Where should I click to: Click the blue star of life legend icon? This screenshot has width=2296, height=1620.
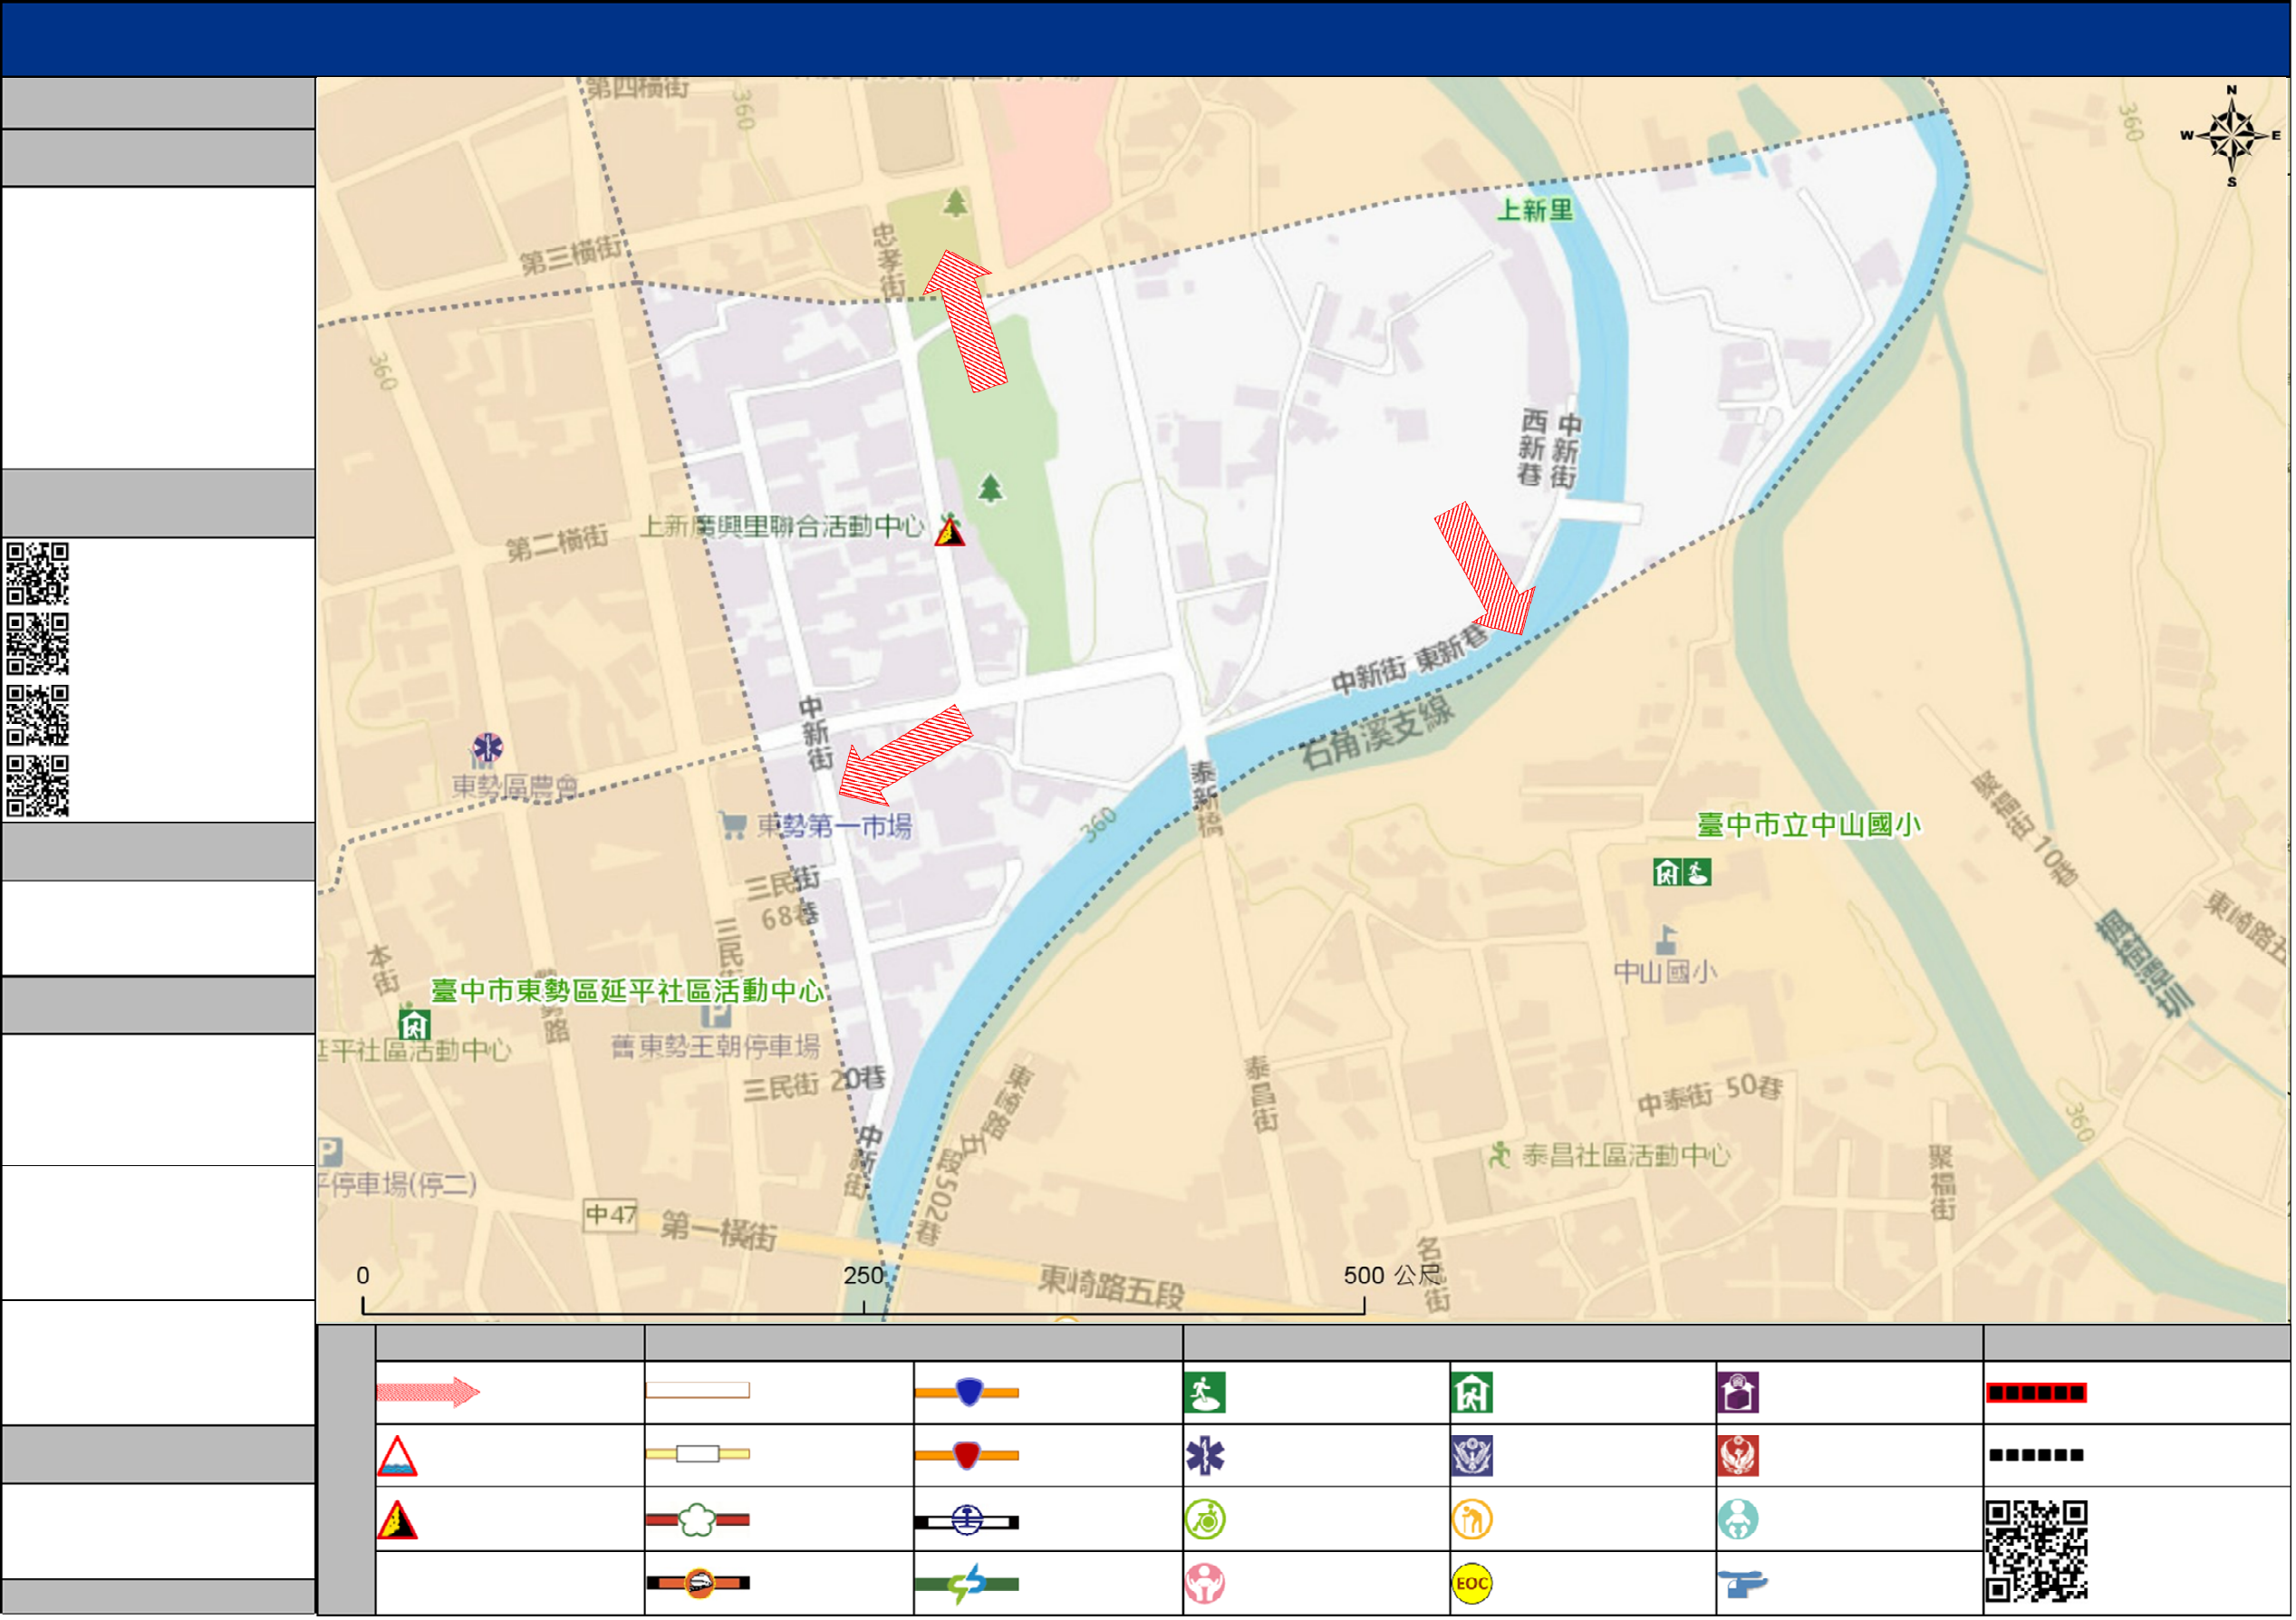click(x=1207, y=1458)
